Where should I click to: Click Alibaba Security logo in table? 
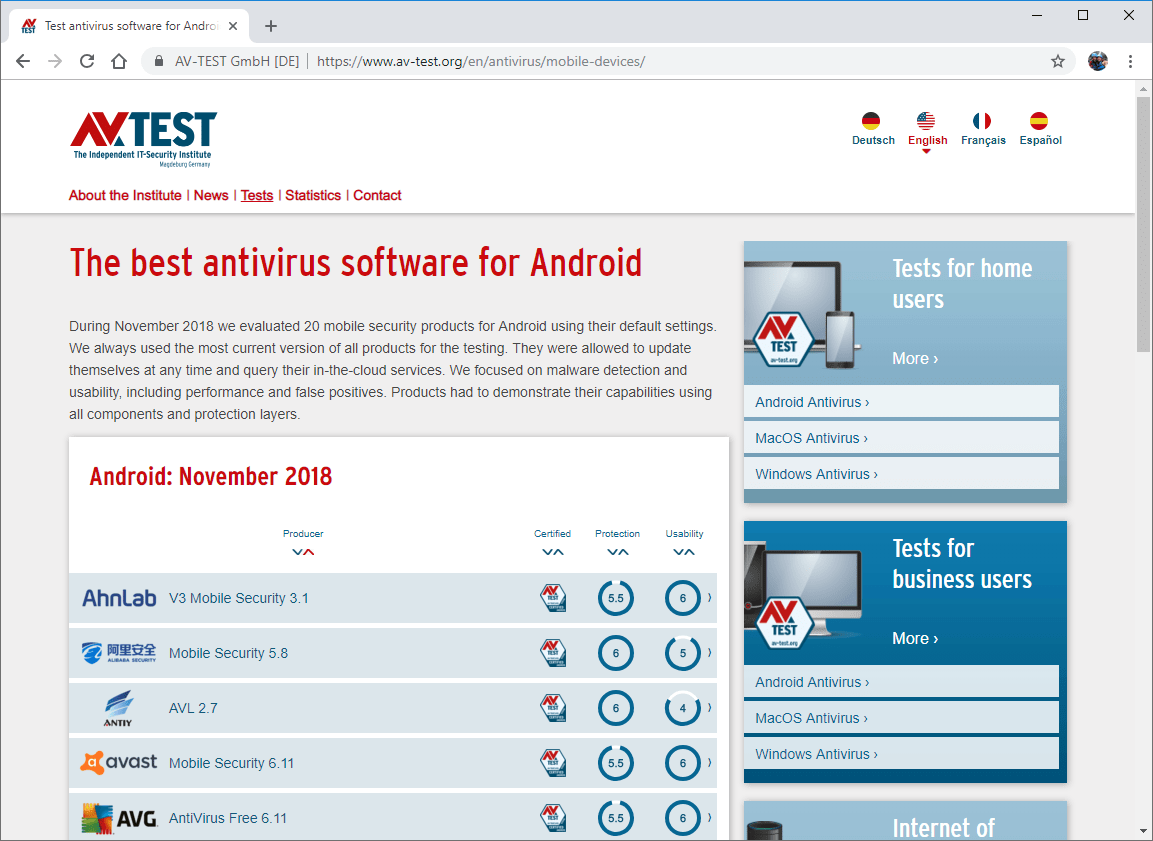click(119, 653)
